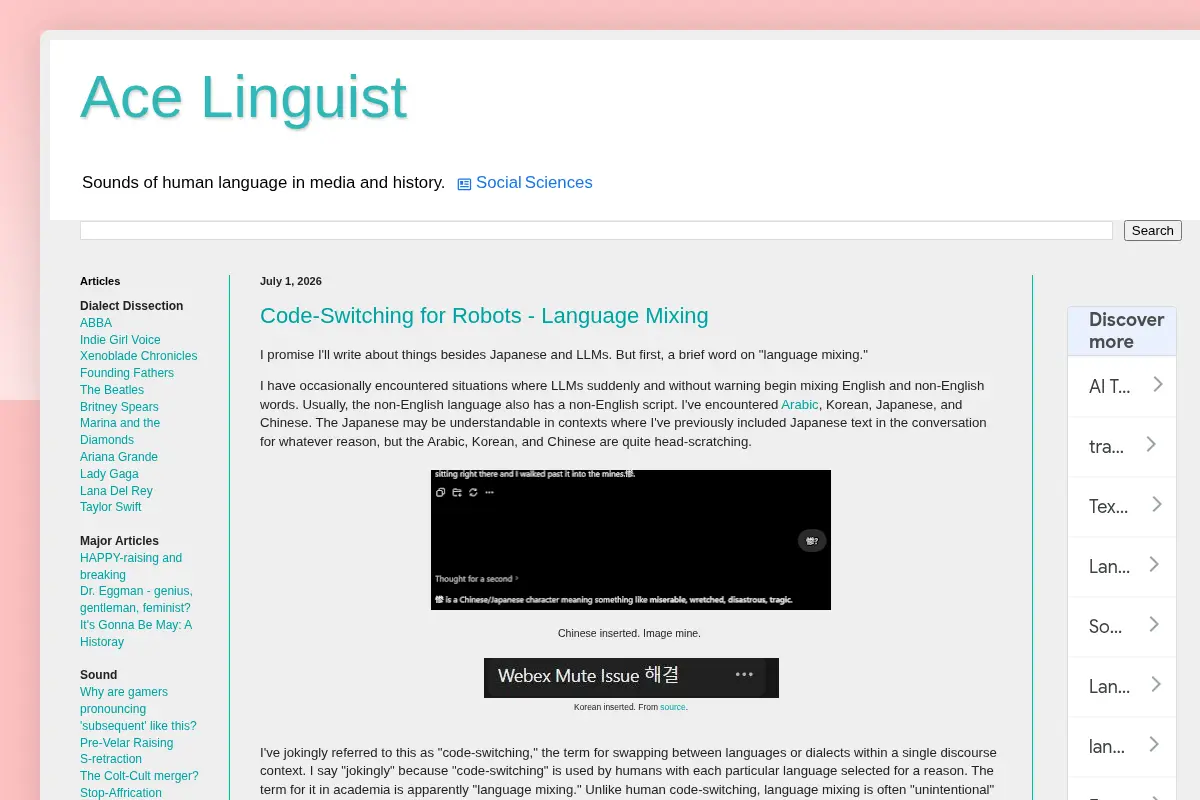Open the Stop-Affrication article
Screen dimensions: 1200x800
pos(121,793)
